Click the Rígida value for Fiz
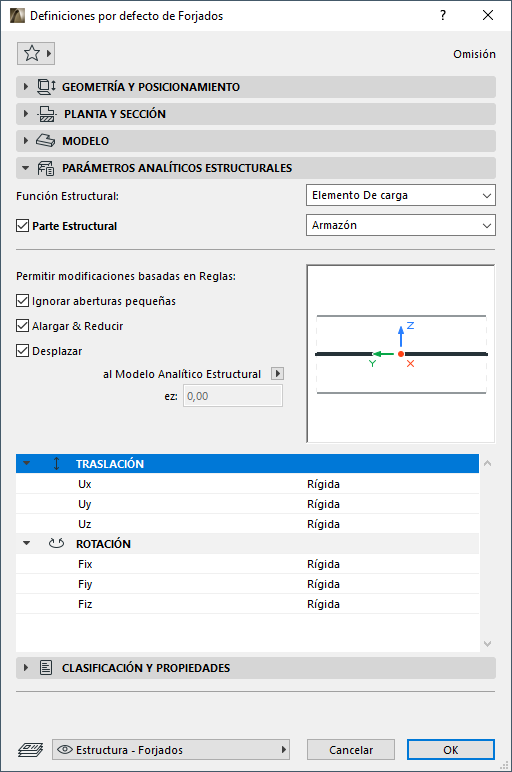Screen dimensions: 512x772 tap(323, 604)
